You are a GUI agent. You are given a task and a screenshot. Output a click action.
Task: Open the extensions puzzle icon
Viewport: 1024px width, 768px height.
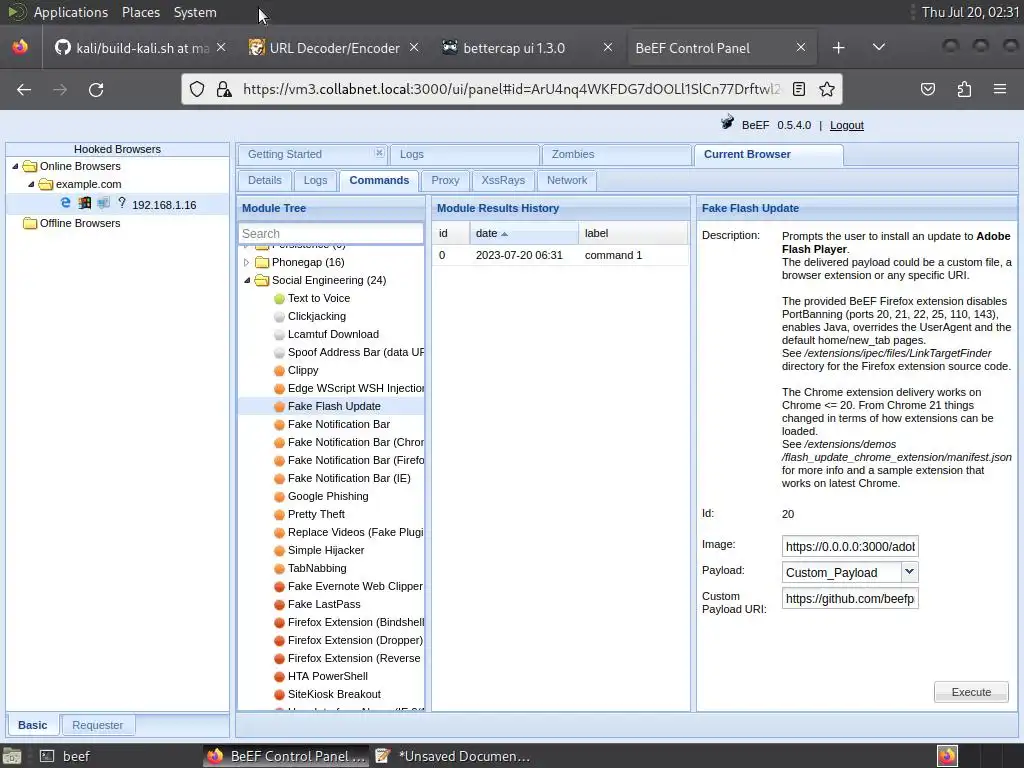(x=964, y=89)
